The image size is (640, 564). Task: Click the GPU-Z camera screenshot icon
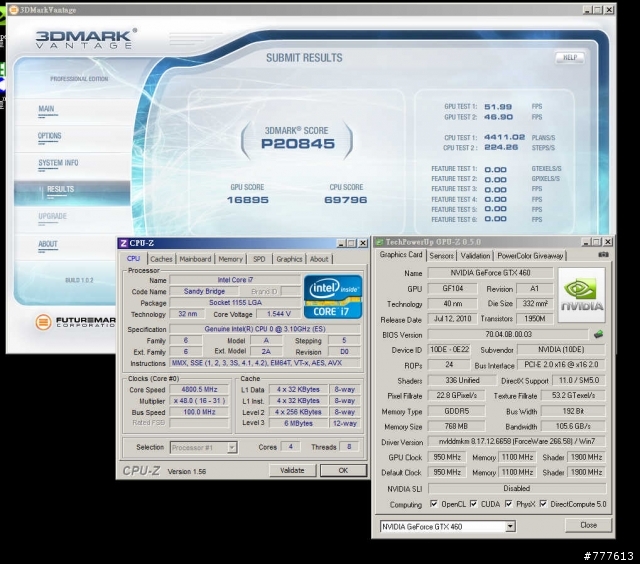click(x=603, y=255)
